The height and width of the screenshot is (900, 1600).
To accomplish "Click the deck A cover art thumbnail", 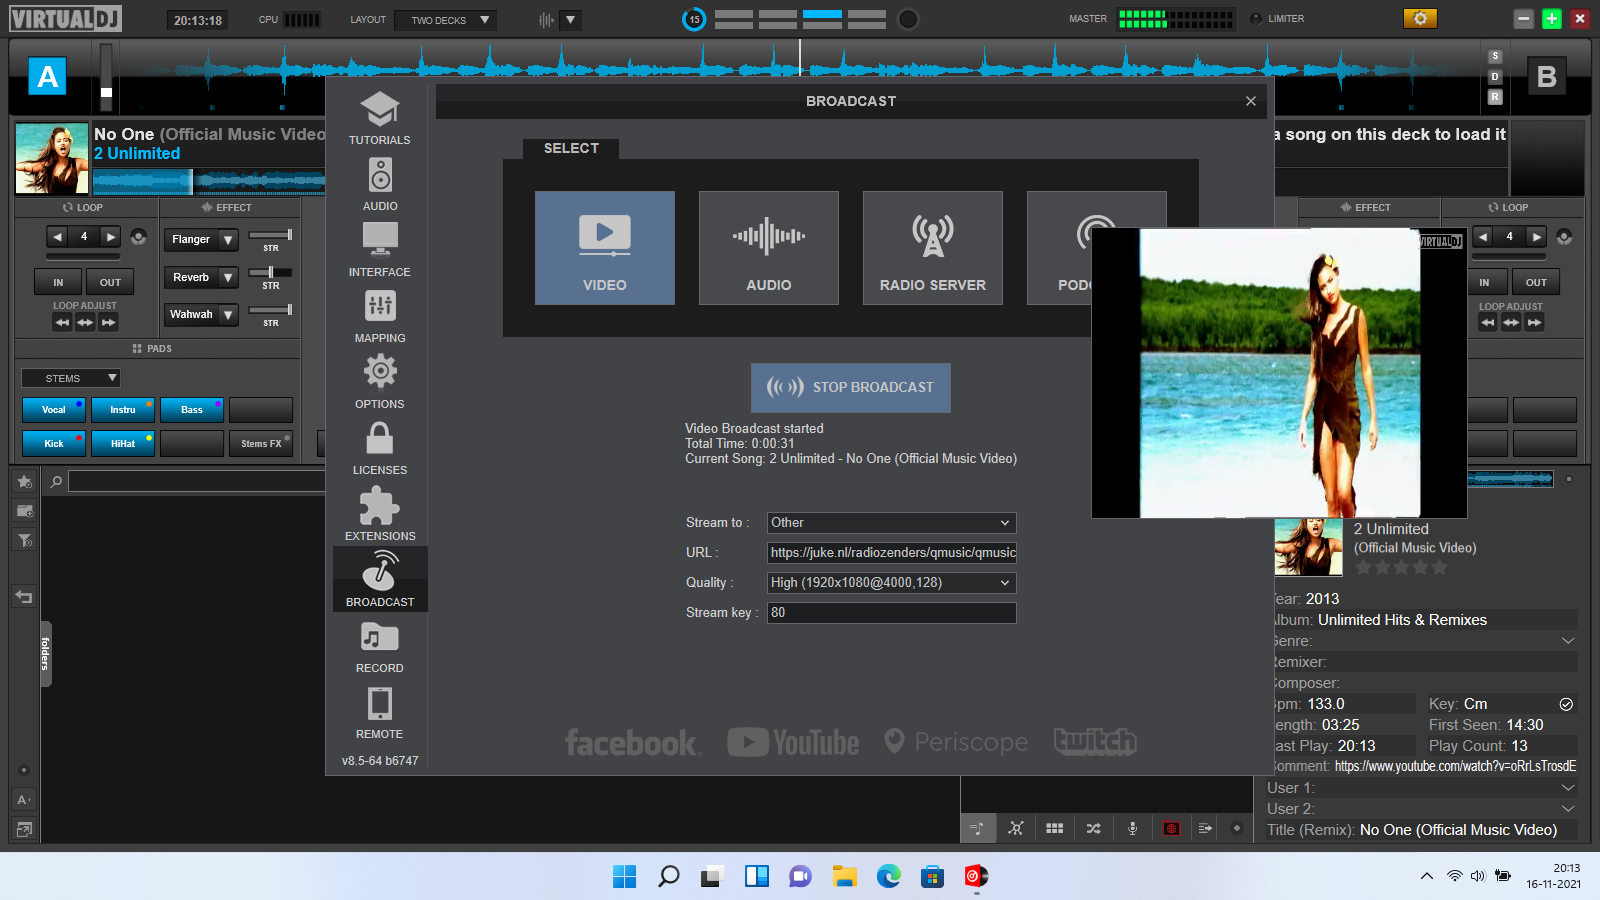I will (x=52, y=159).
